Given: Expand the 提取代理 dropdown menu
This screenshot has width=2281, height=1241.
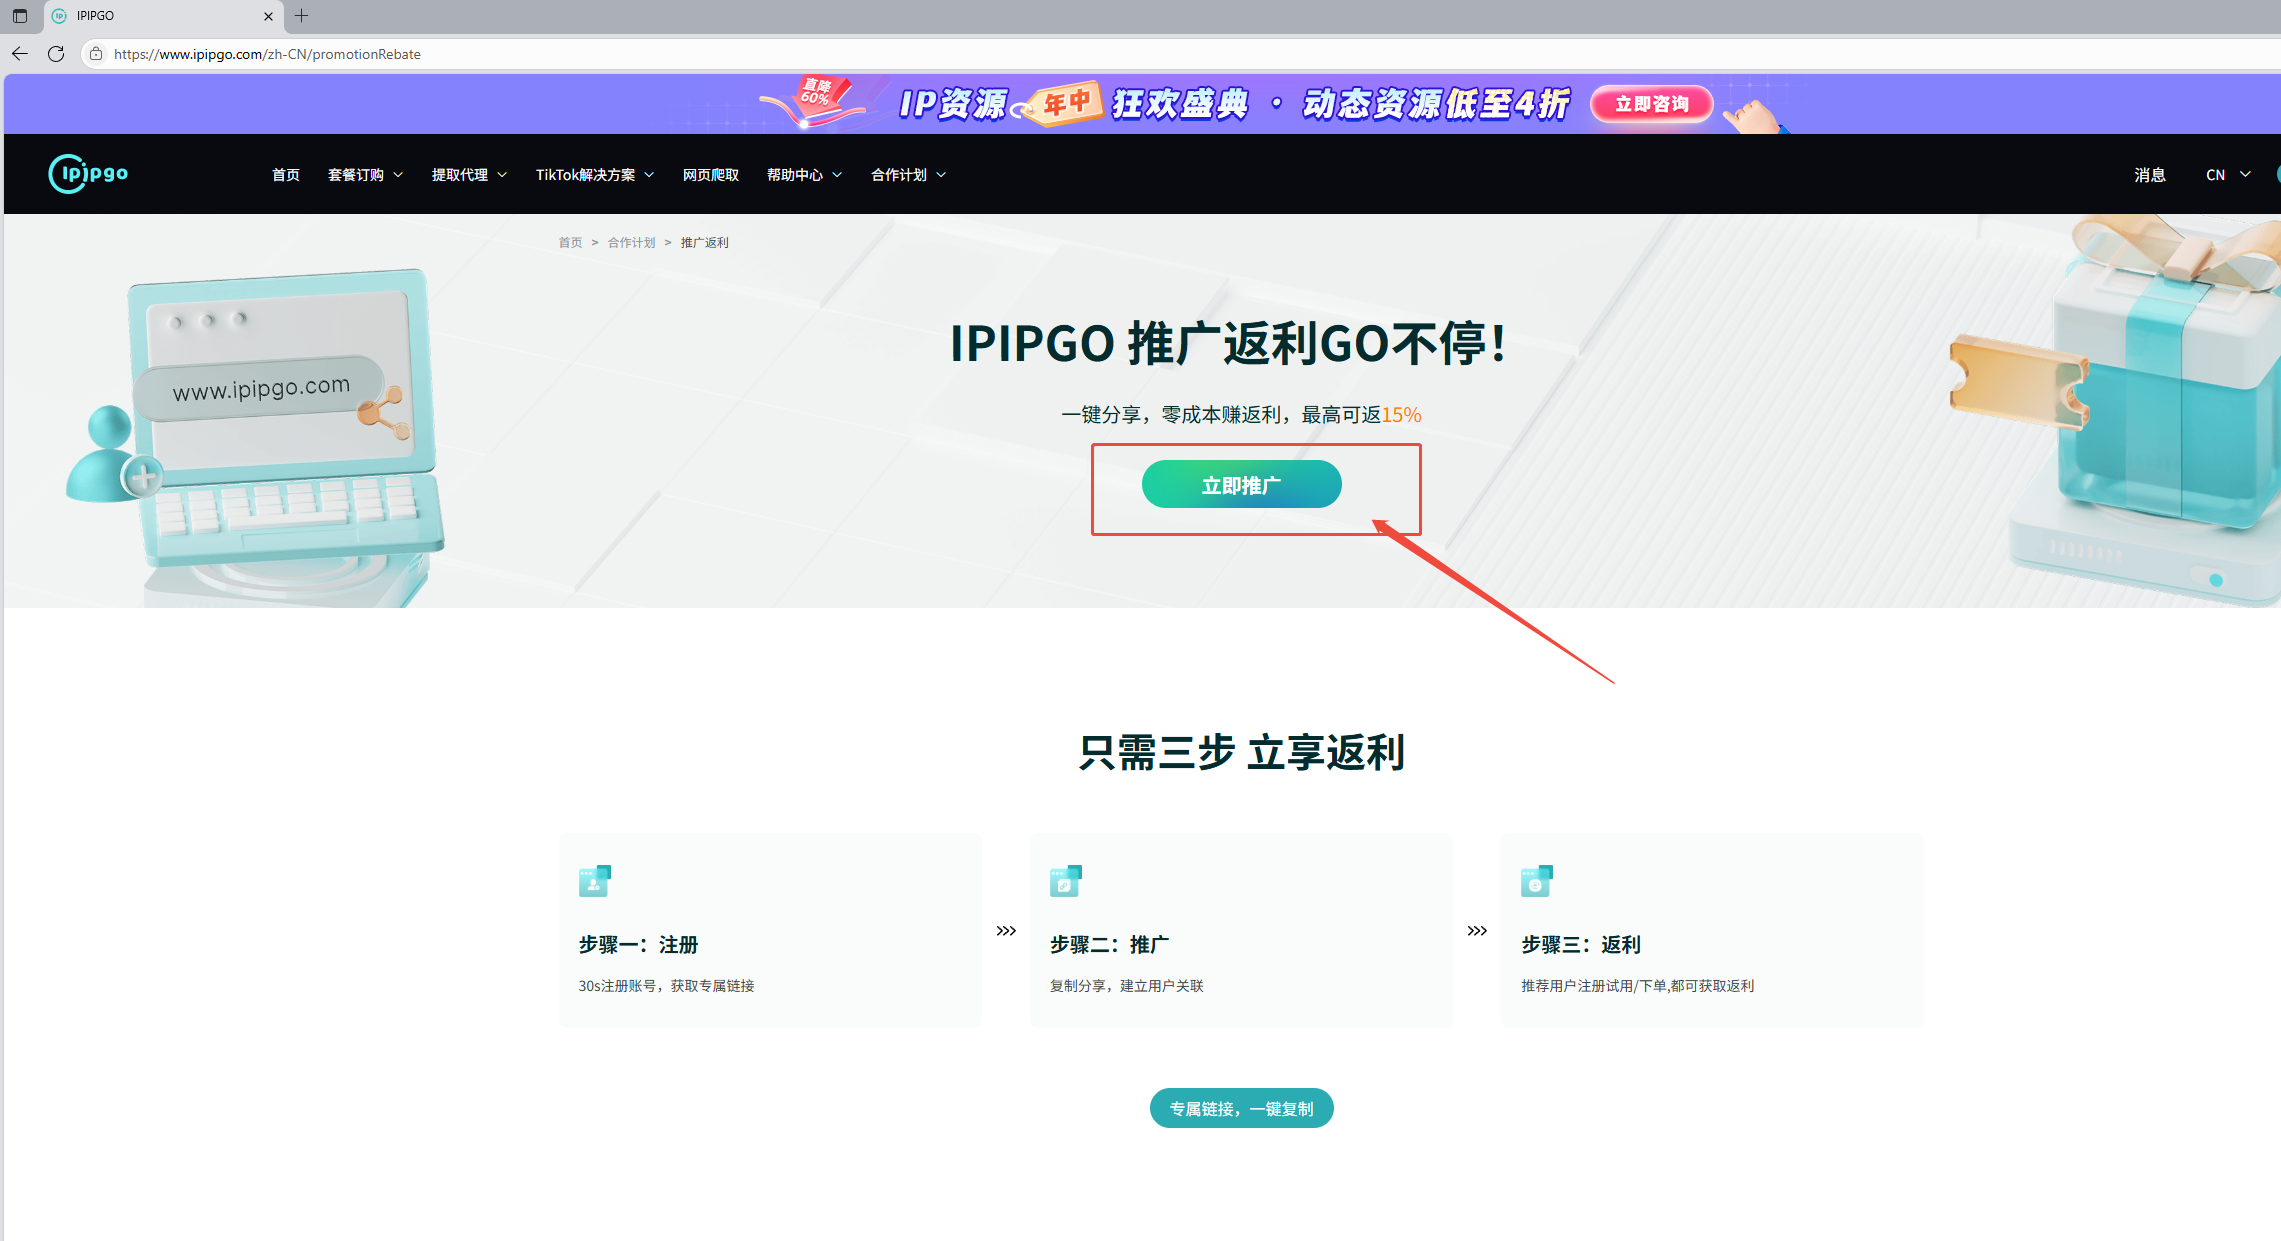Looking at the screenshot, I should click(470, 175).
